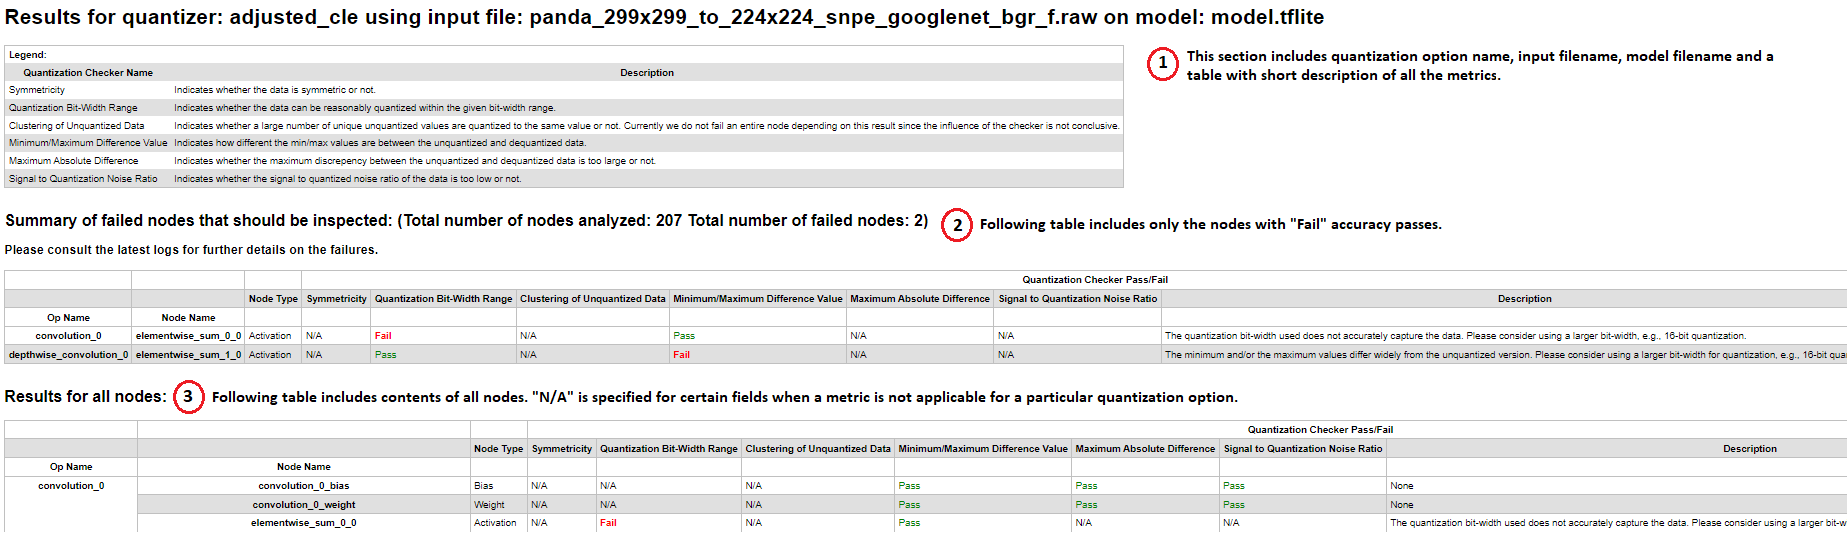Click "None" description in the convolution_0_weight row
Image resolution: width=1847 pixels, height=534 pixels.
[x=1402, y=505]
